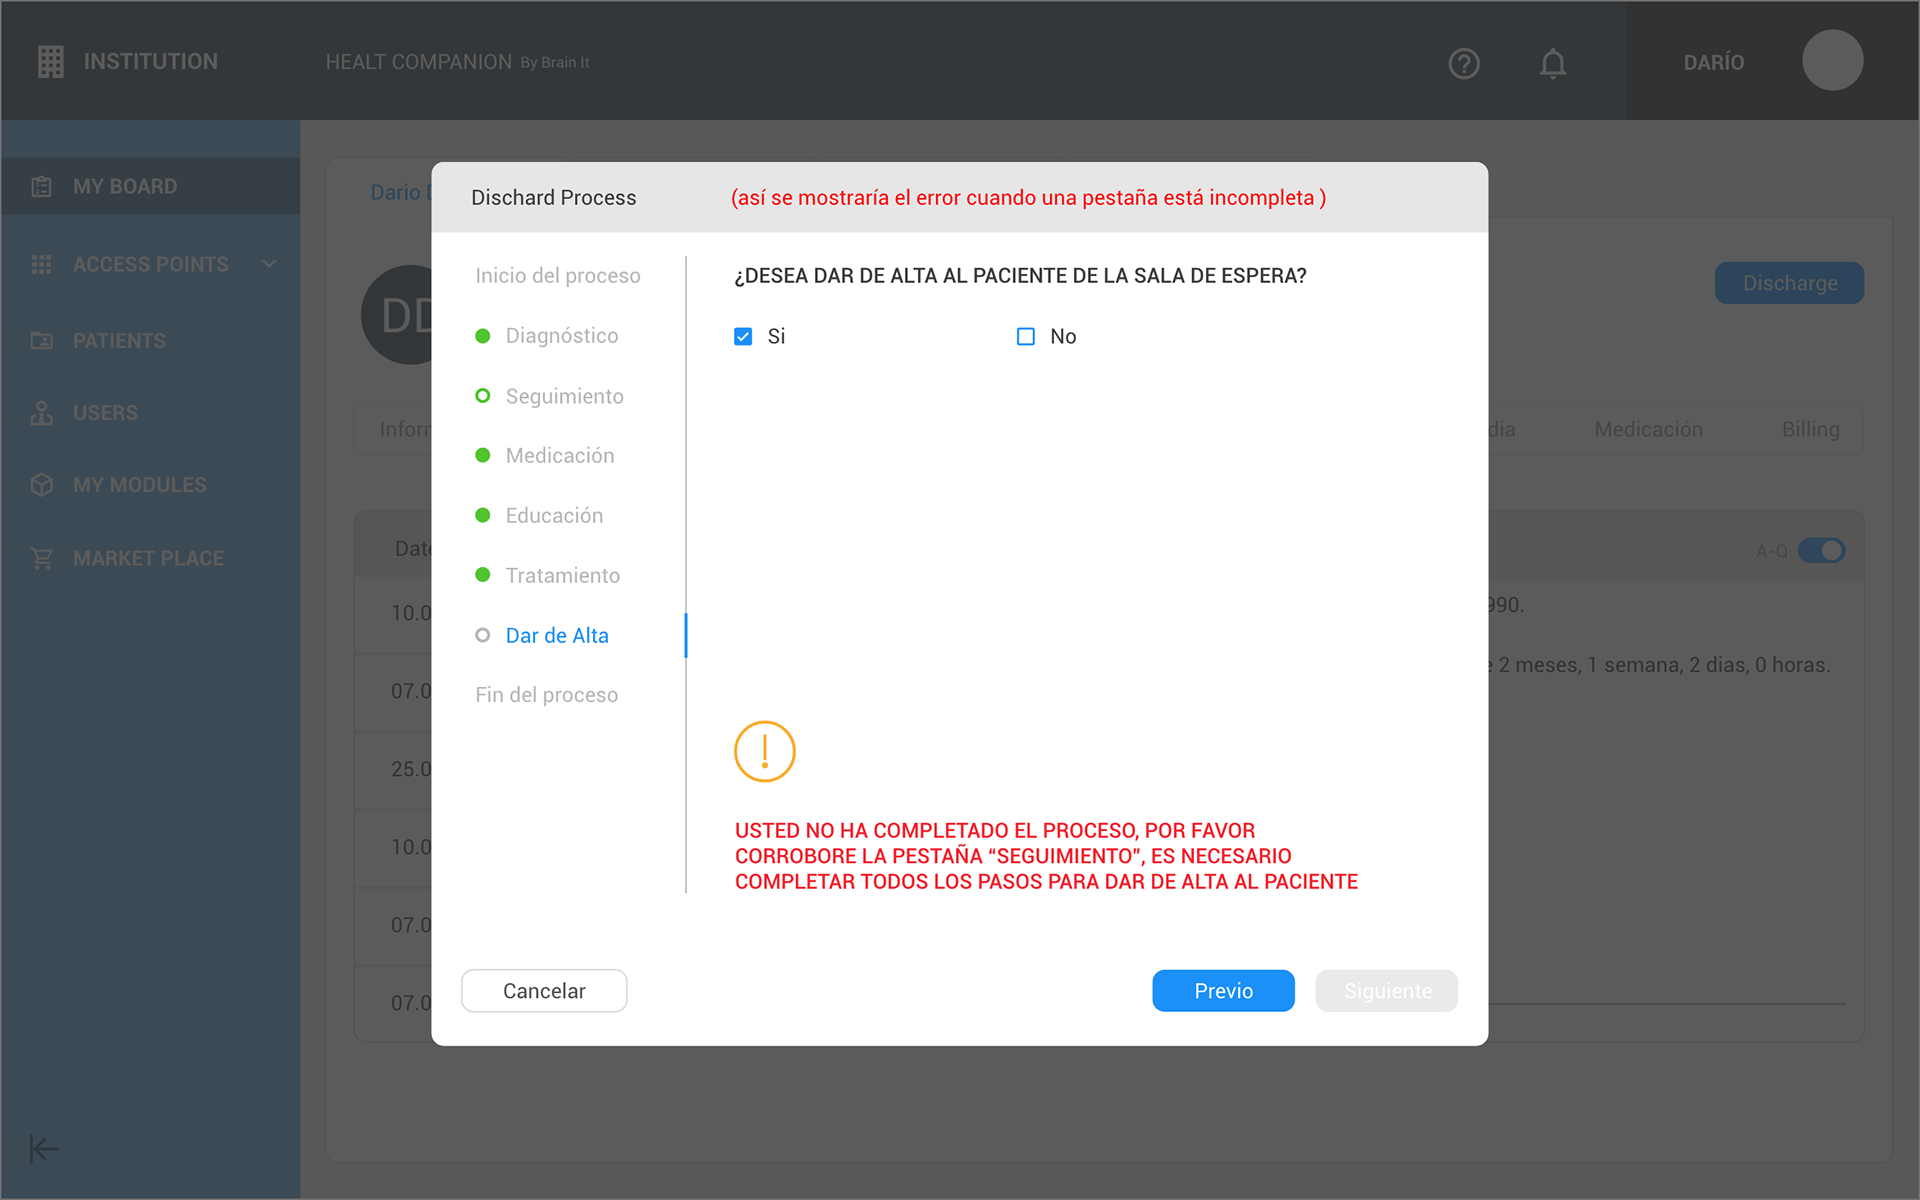The width and height of the screenshot is (1920, 1200).
Task: Click the Siguiente button
Action: pos(1387,991)
